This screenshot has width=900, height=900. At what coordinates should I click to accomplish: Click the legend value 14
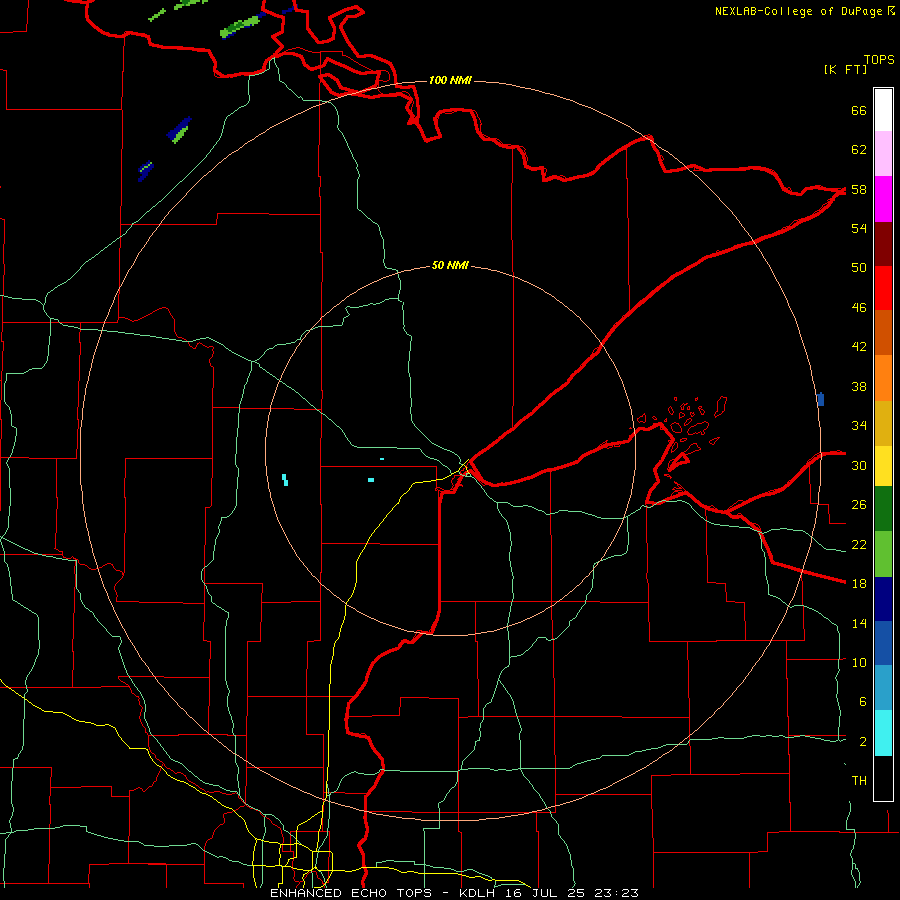pyautogui.click(x=859, y=623)
